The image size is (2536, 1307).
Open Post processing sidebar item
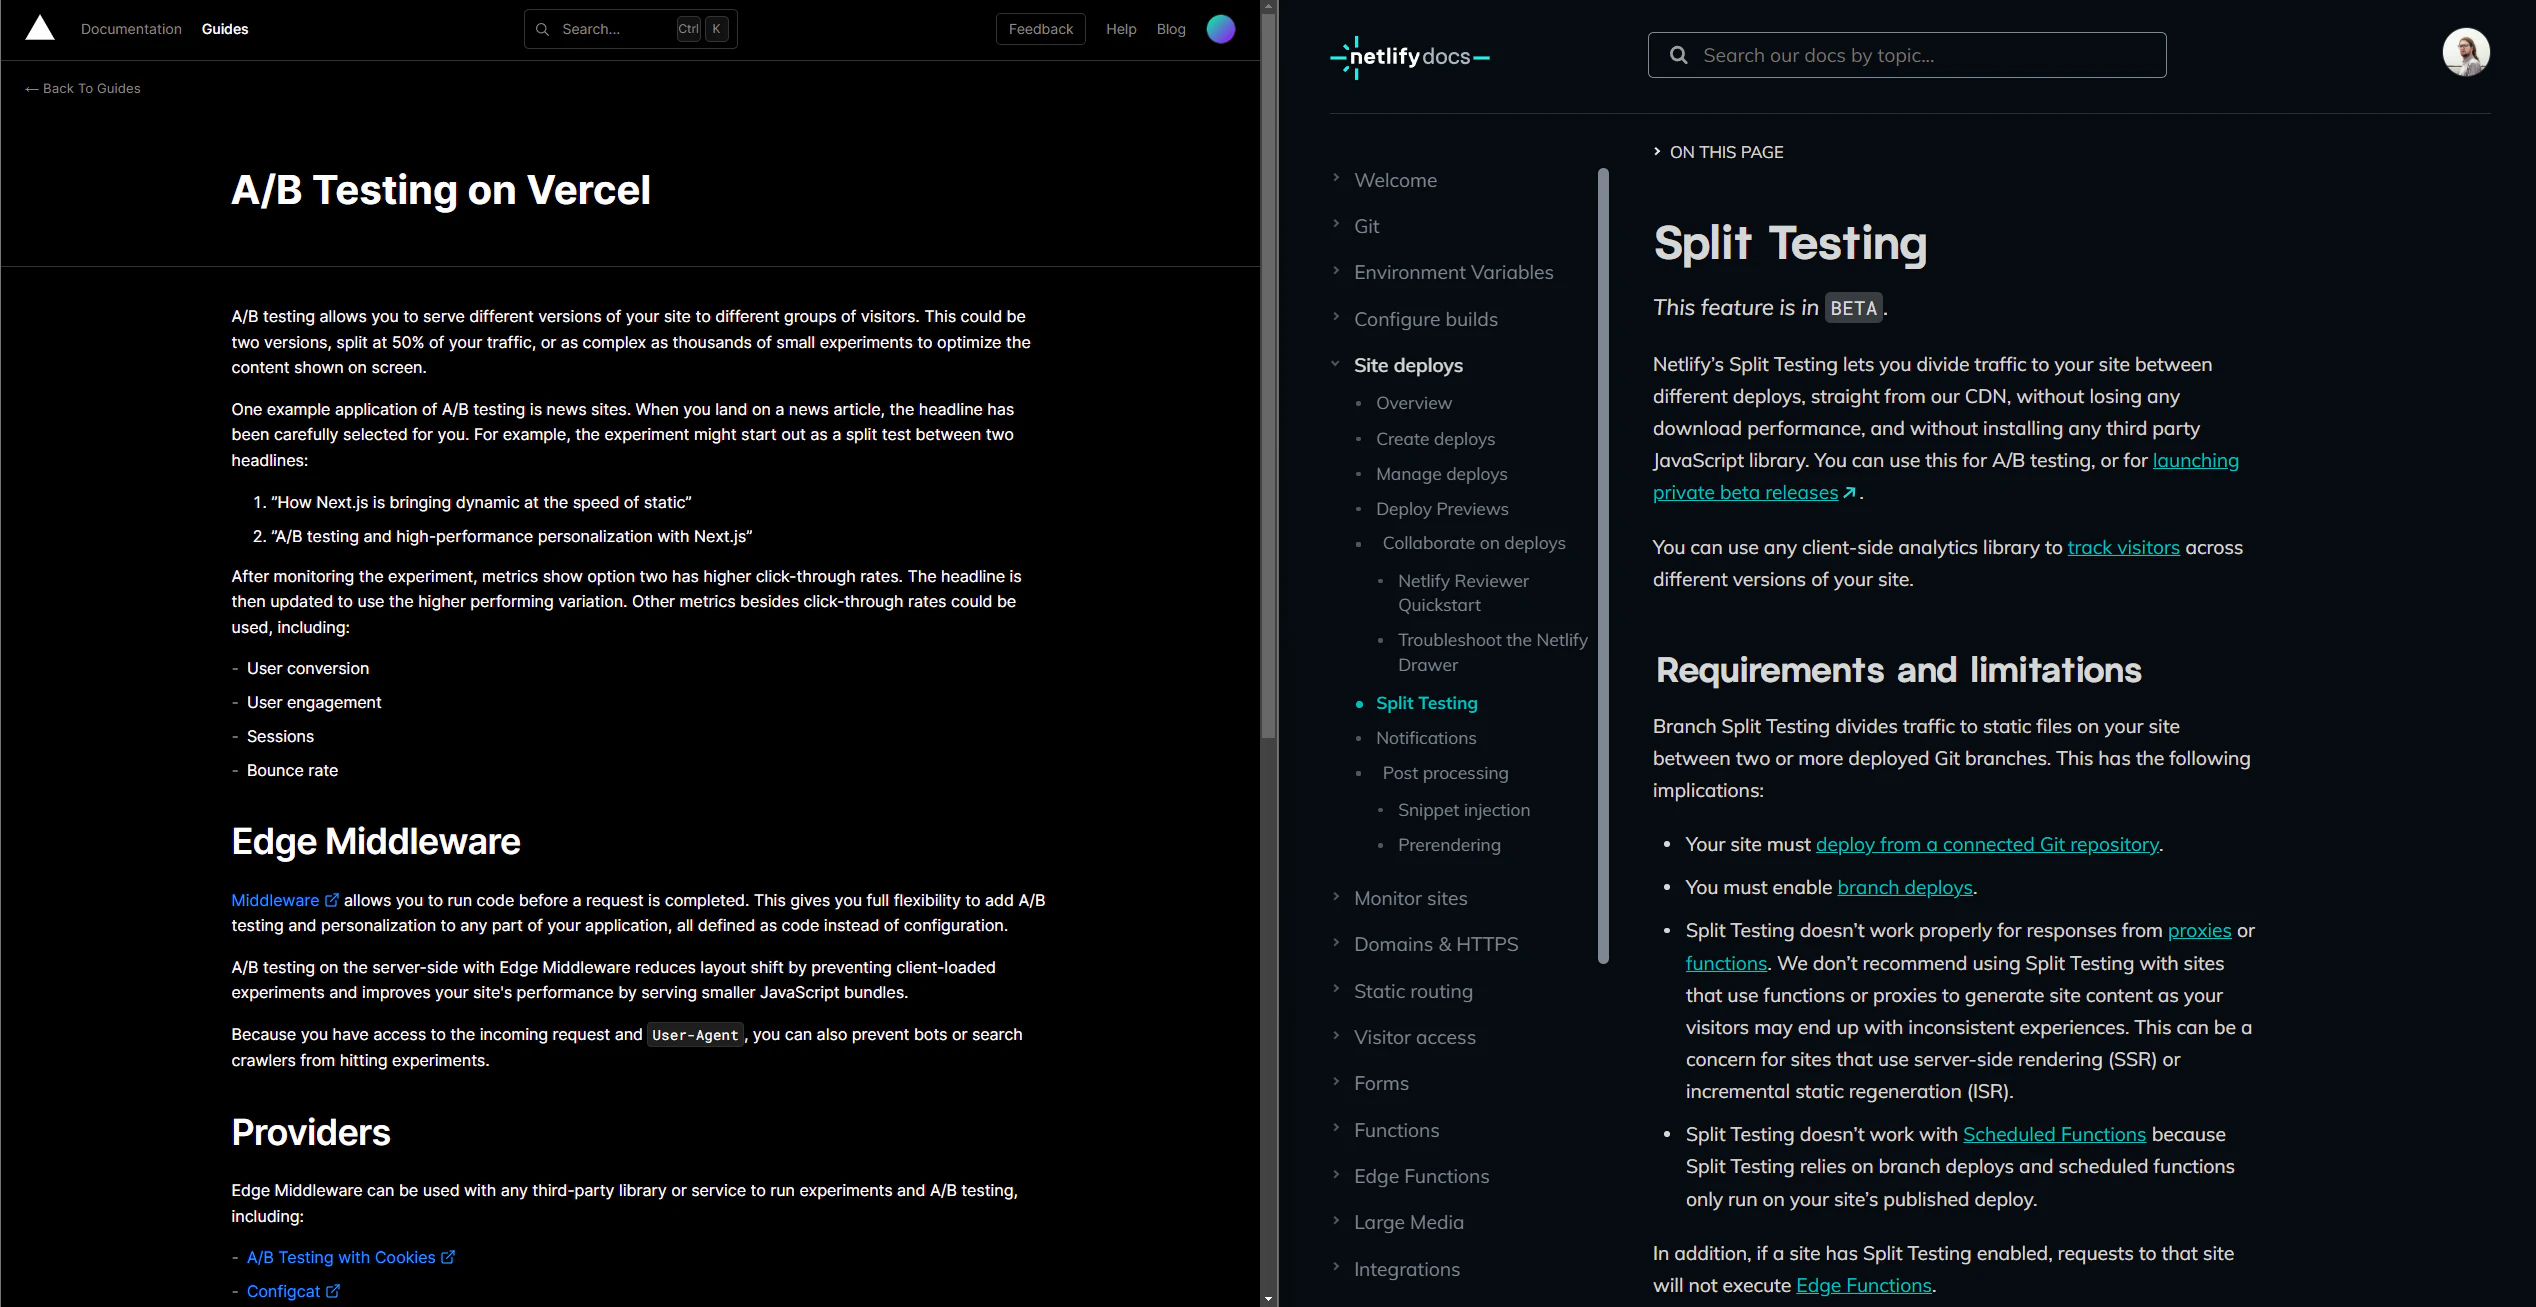(1445, 773)
